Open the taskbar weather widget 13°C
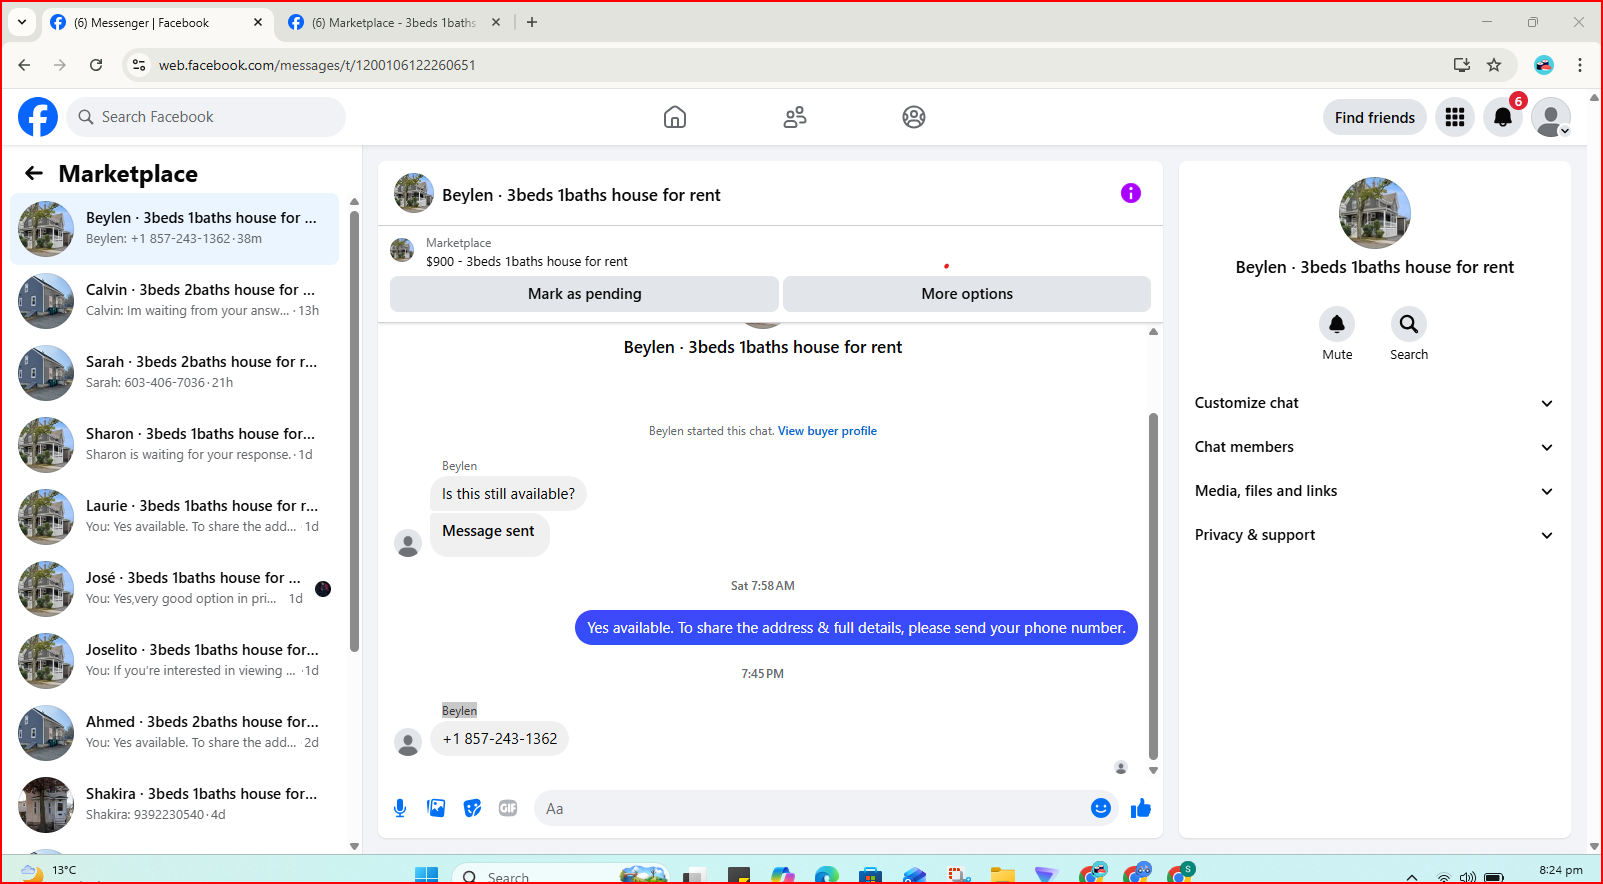 (x=48, y=871)
